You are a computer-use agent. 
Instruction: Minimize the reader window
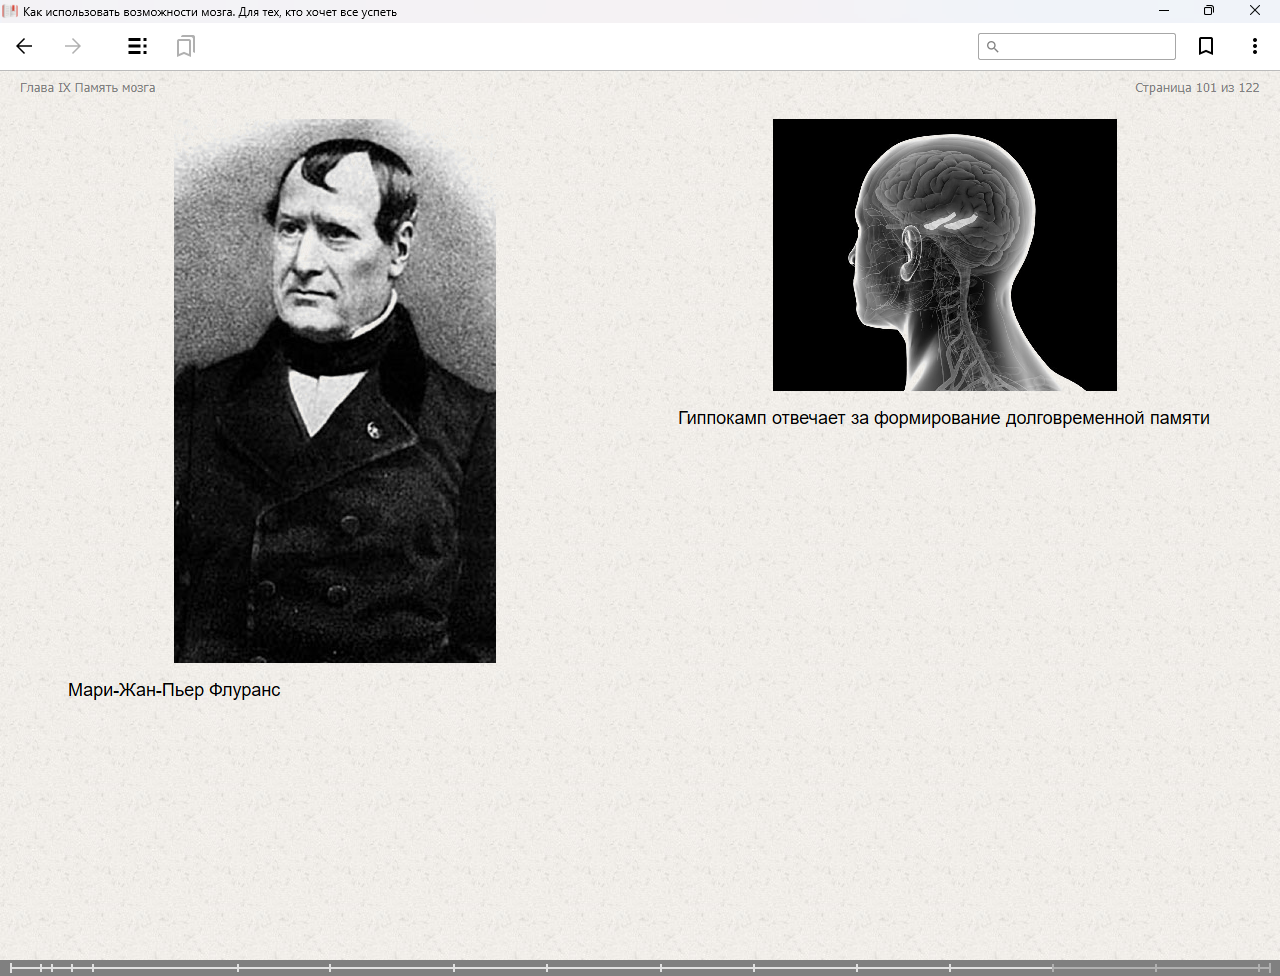pos(1164,11)
